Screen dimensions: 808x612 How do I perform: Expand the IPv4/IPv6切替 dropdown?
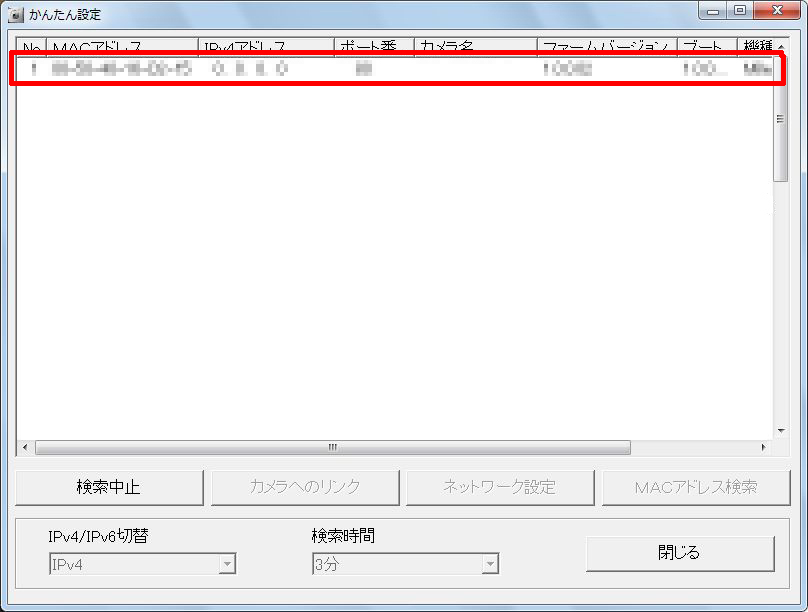pyautogui.click(x=227, y=565)
